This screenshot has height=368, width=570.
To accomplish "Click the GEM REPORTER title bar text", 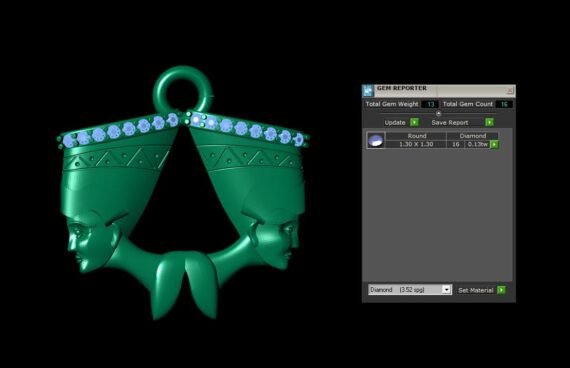I will tap(402, 88).
